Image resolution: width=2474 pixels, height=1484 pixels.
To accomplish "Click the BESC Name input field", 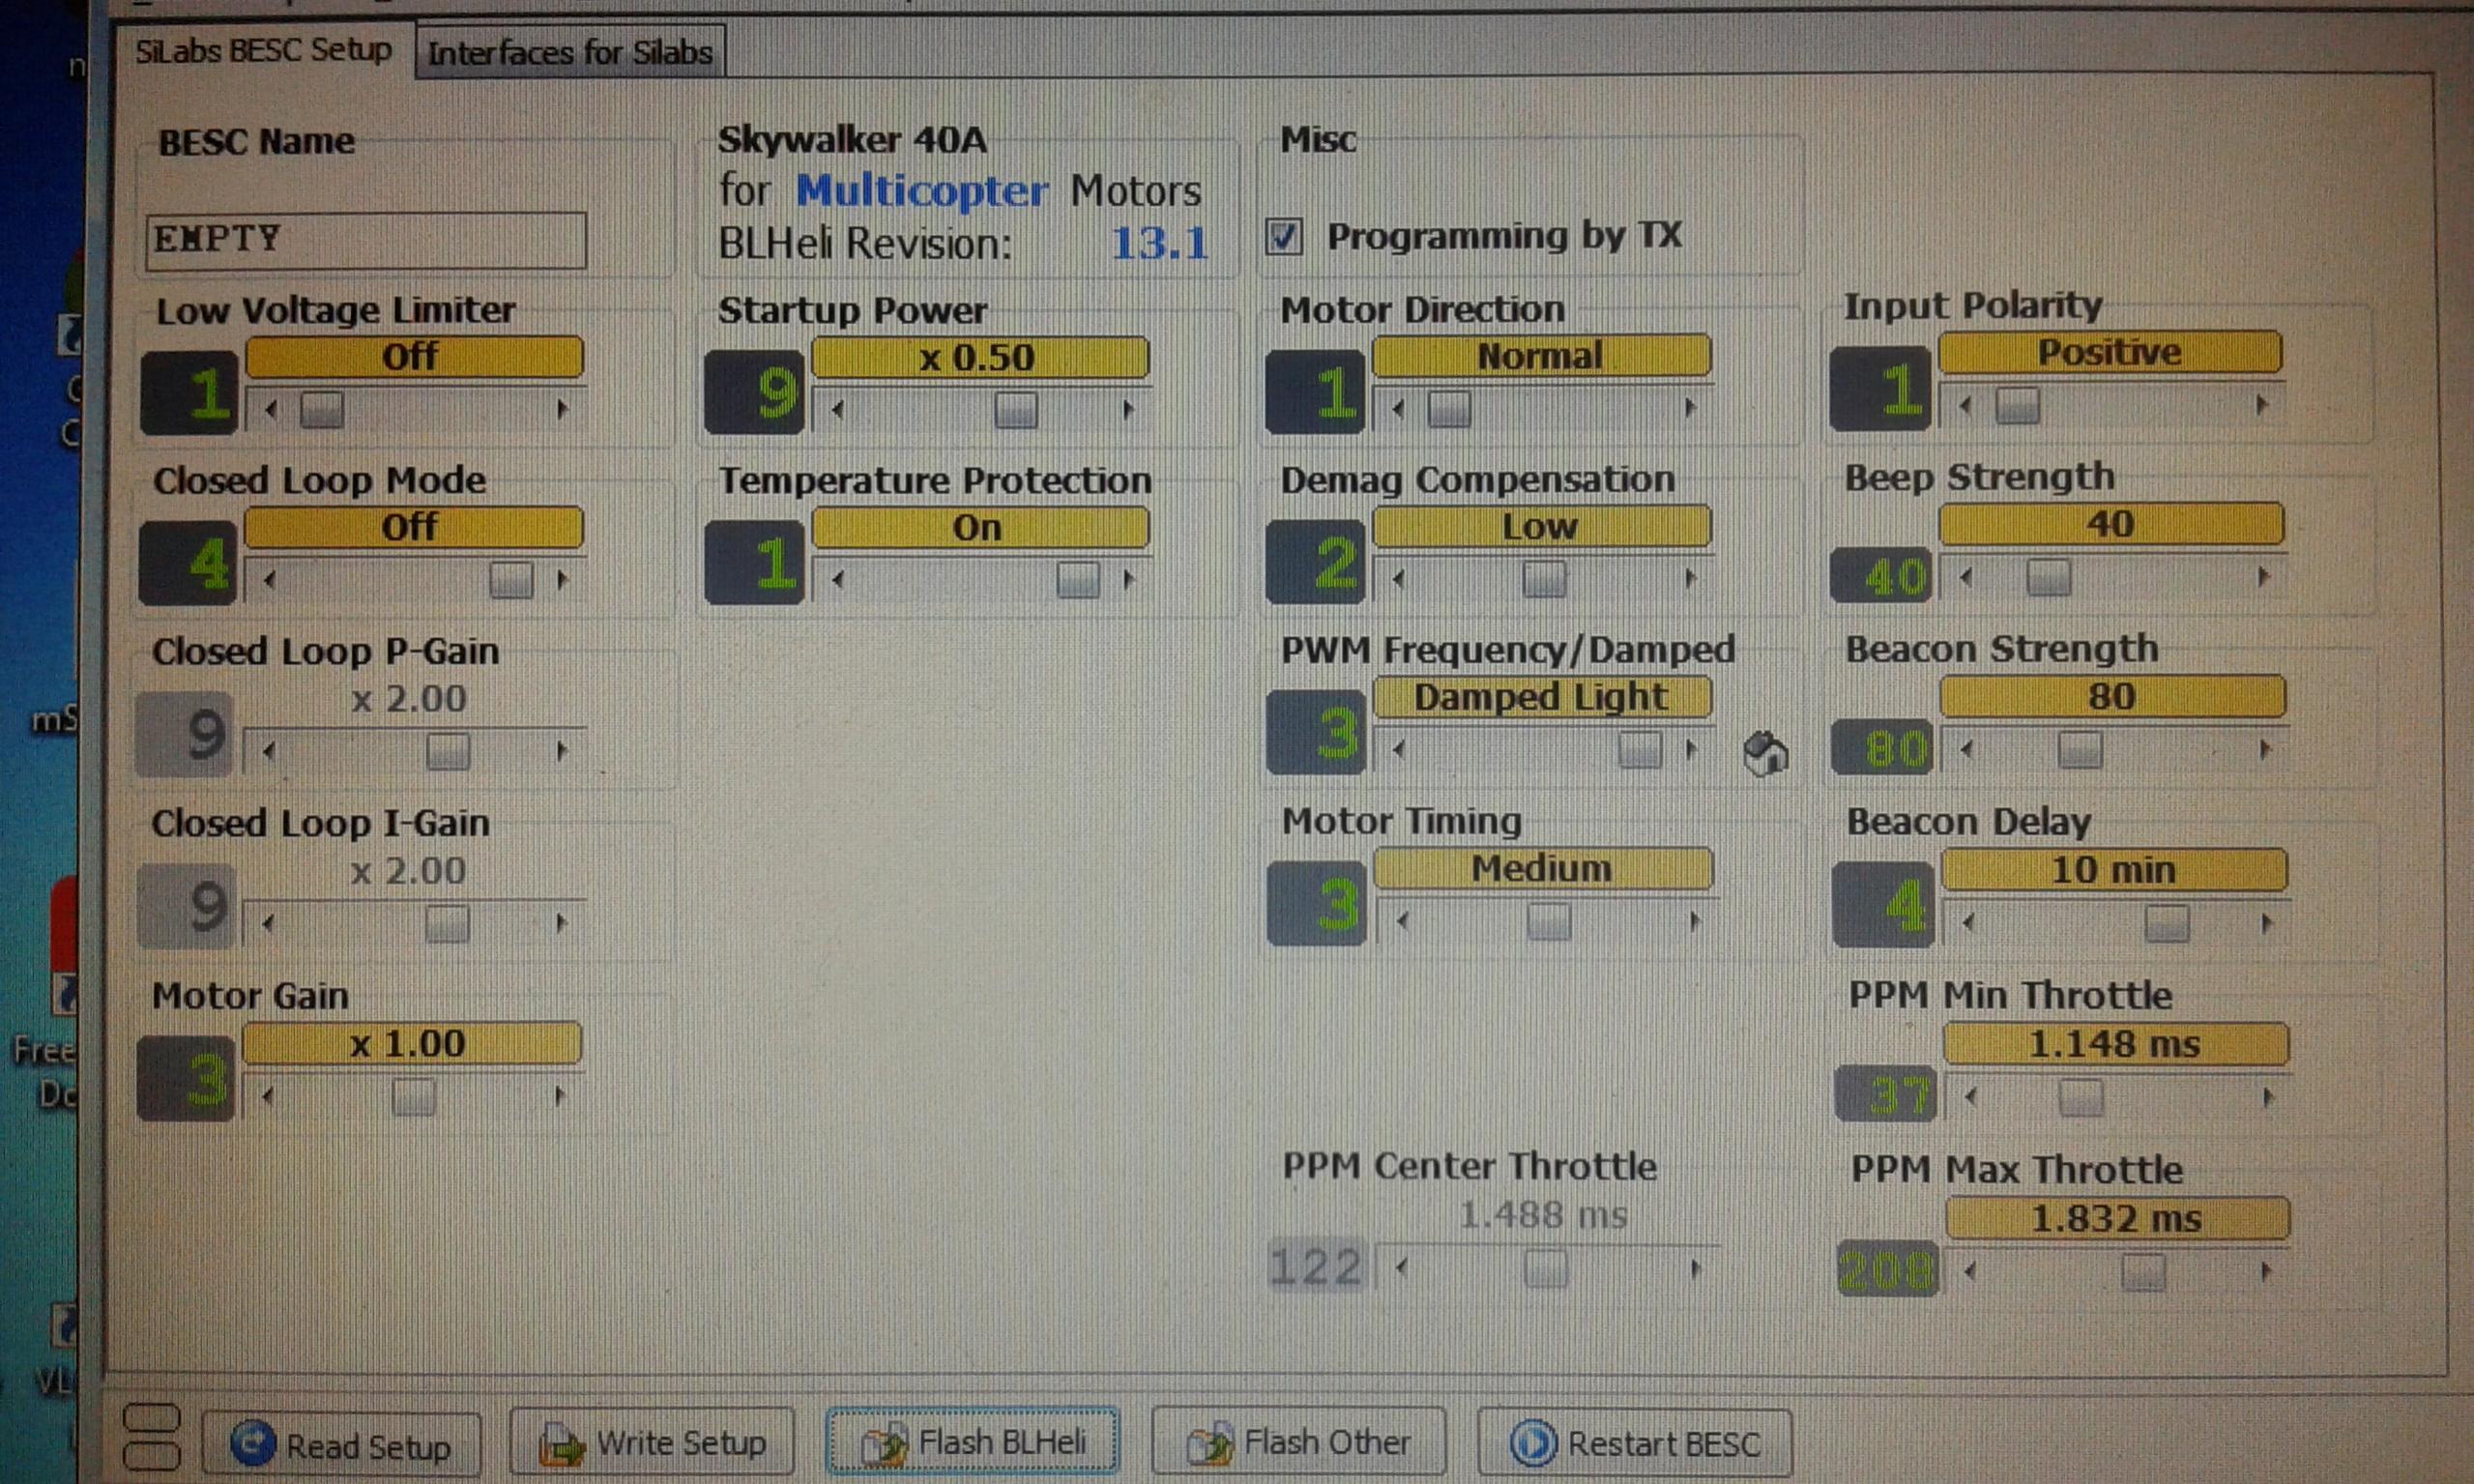I will tap(366, 240).
